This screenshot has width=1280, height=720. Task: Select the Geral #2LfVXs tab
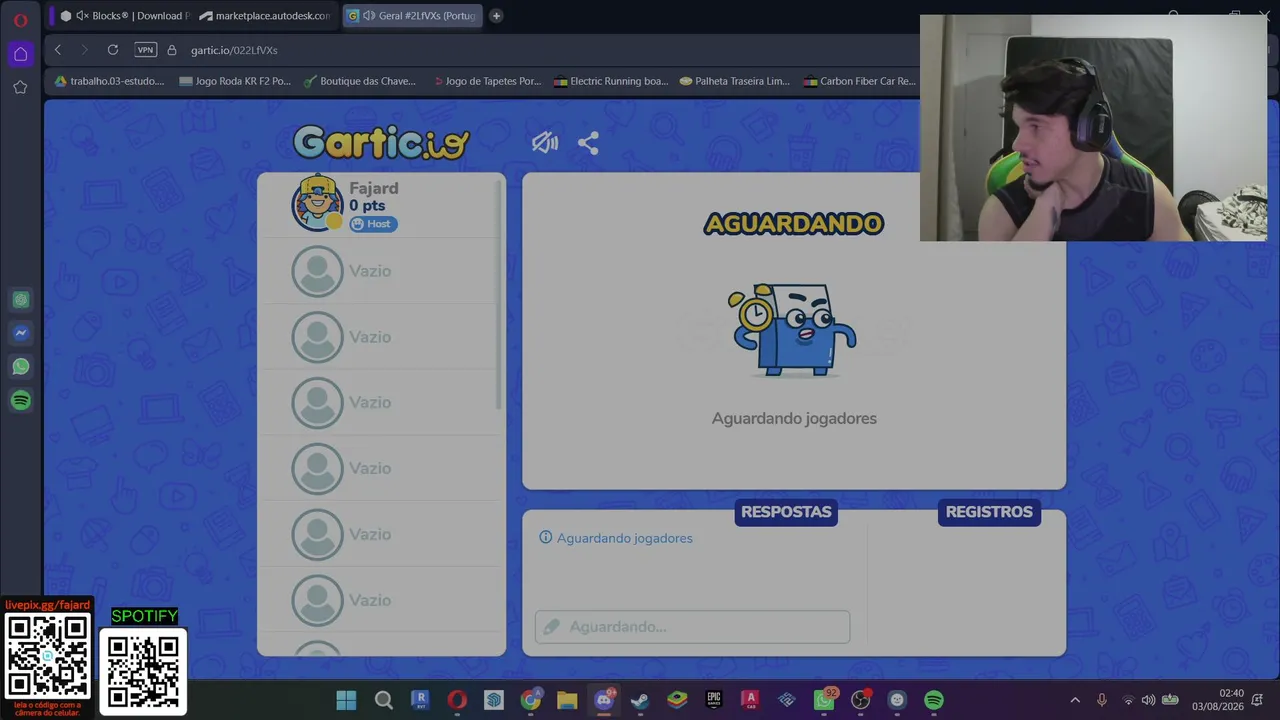412,16
